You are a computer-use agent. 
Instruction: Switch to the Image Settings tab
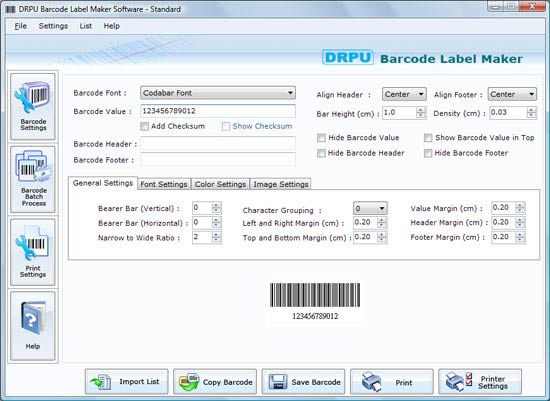[x=281, y=184]
